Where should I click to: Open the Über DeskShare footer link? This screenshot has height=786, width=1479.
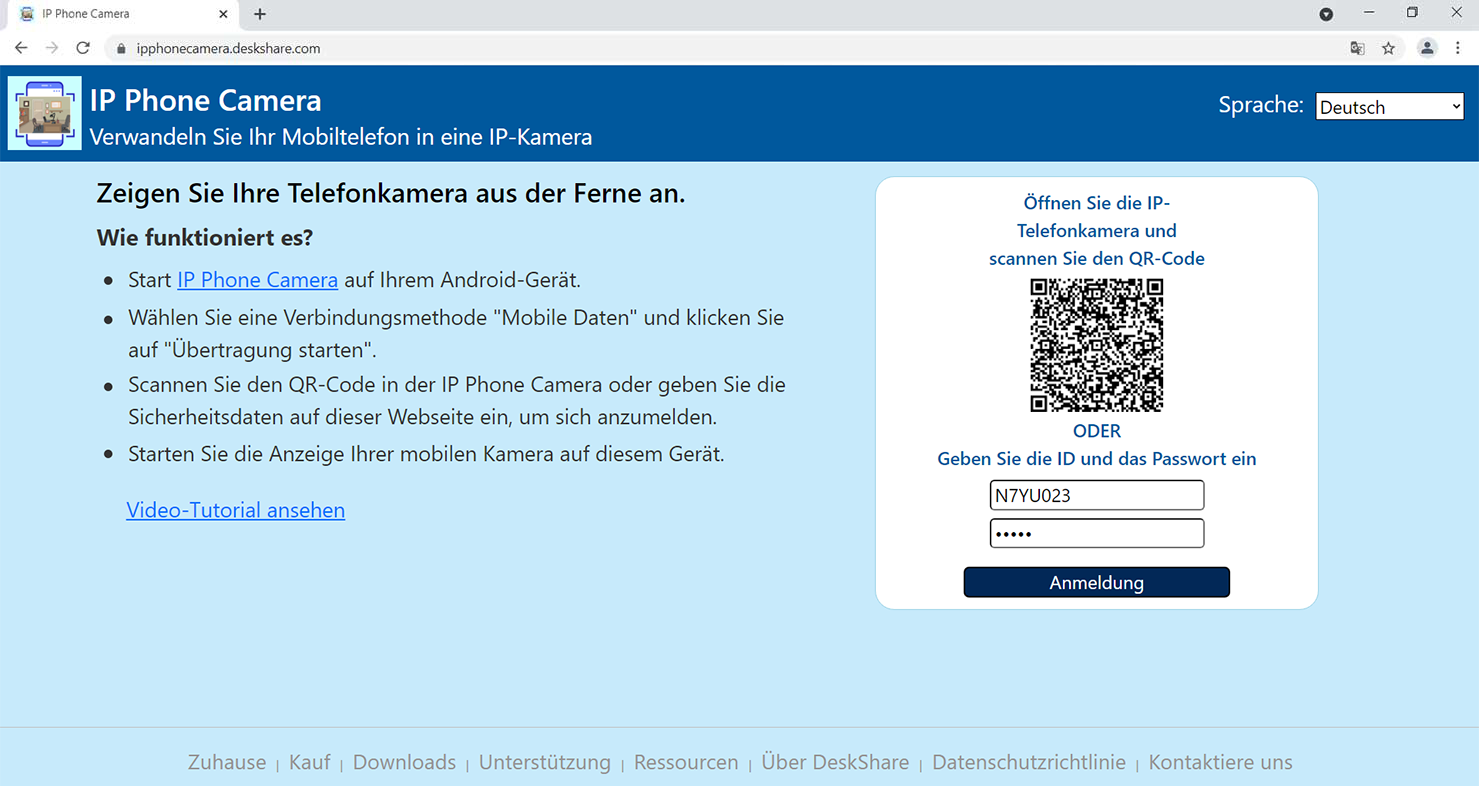[x=835, y=762]
